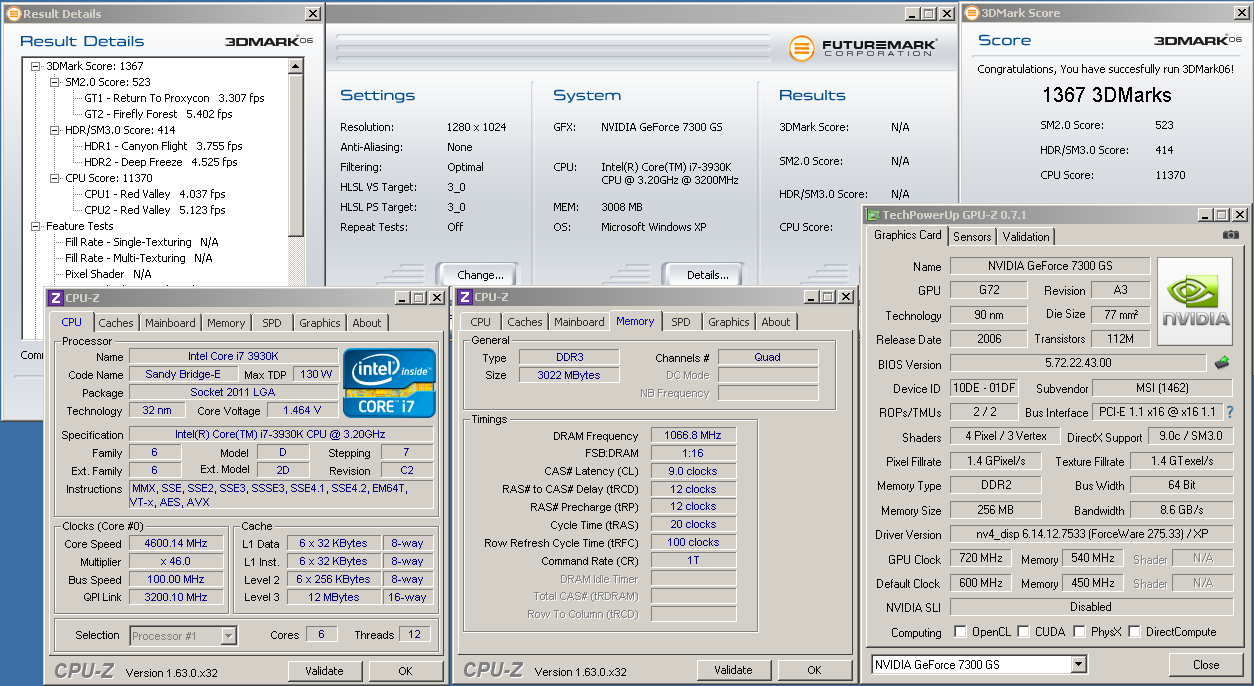Select GT2 - Firefly Forest row
Viewport: 1254px width, 686px height.
158,114
